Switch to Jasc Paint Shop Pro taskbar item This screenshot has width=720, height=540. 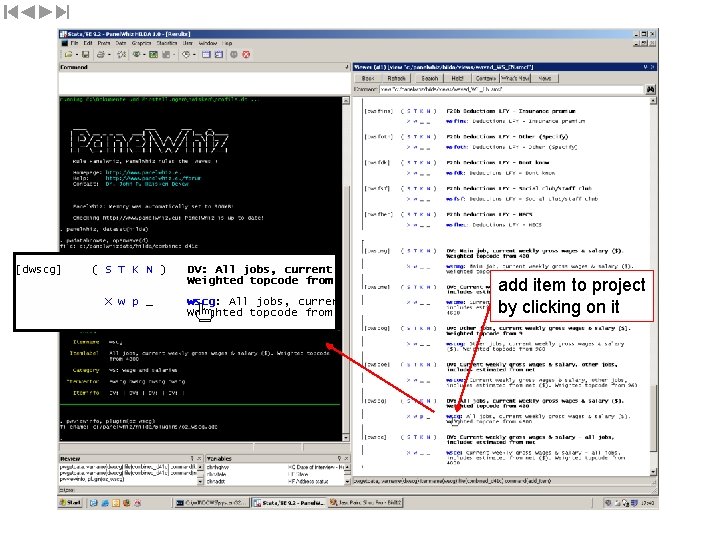click(x=366, y=503)
